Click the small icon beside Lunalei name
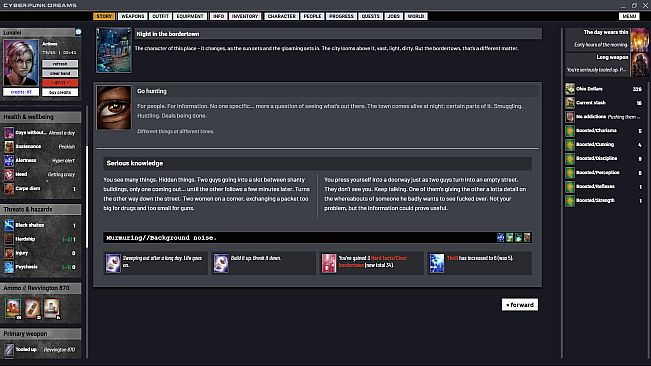 pos(78,32)
